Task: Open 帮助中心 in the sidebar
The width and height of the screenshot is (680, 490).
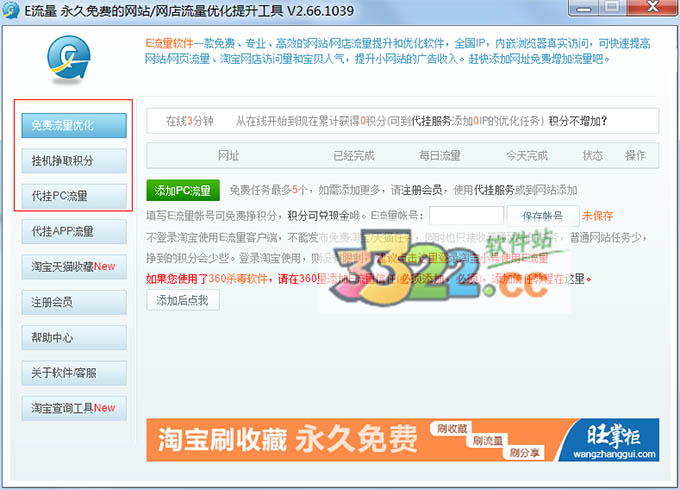Action: pos(74,337)
